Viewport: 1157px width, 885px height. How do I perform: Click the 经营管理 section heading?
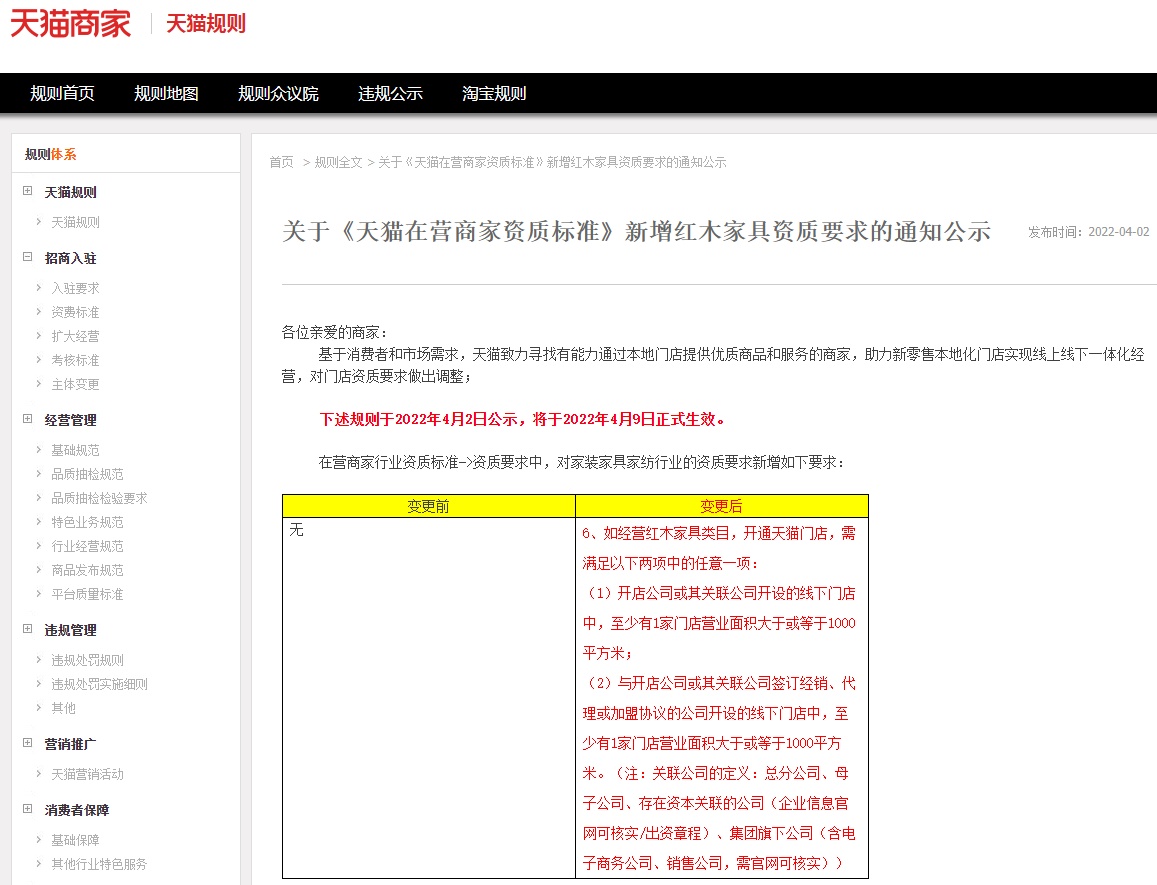click(x=70, y=420)
